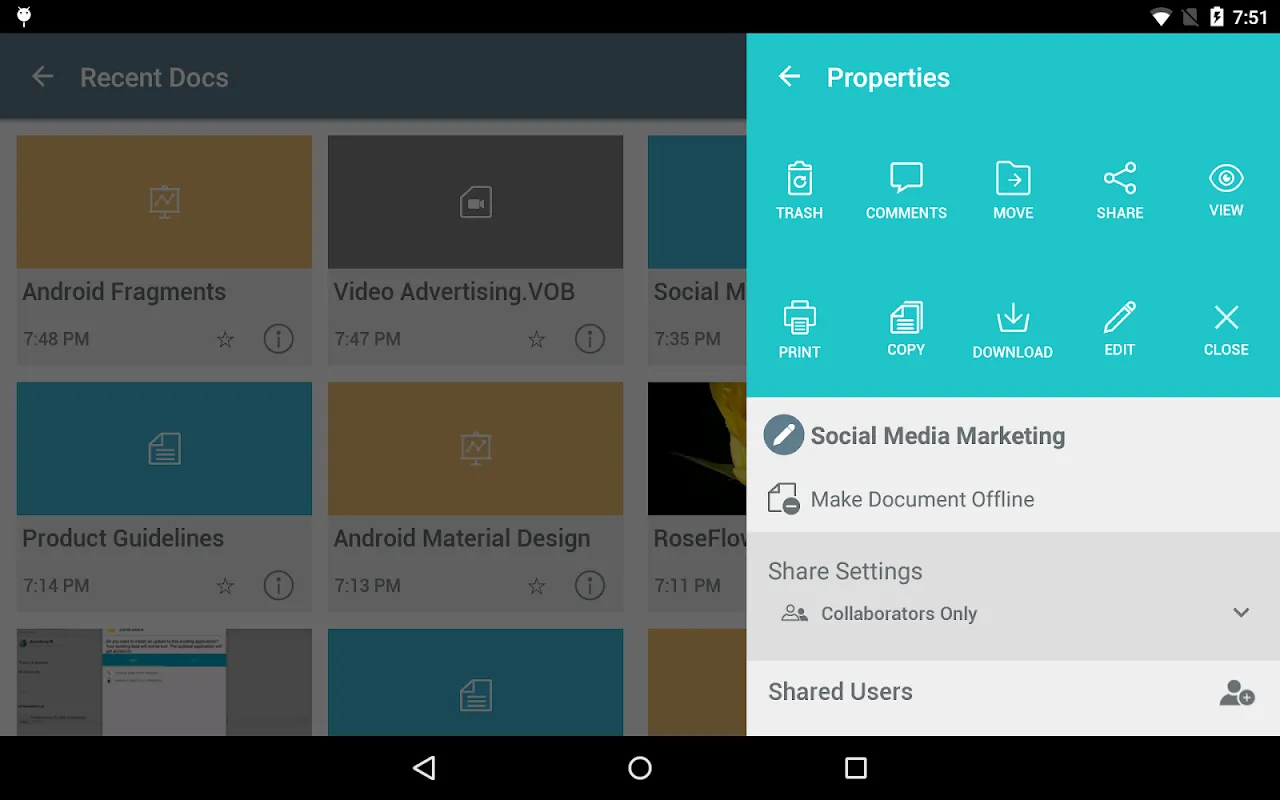Close the Properties action panel
This screenshot has width=1280, height=800.
1226,319
